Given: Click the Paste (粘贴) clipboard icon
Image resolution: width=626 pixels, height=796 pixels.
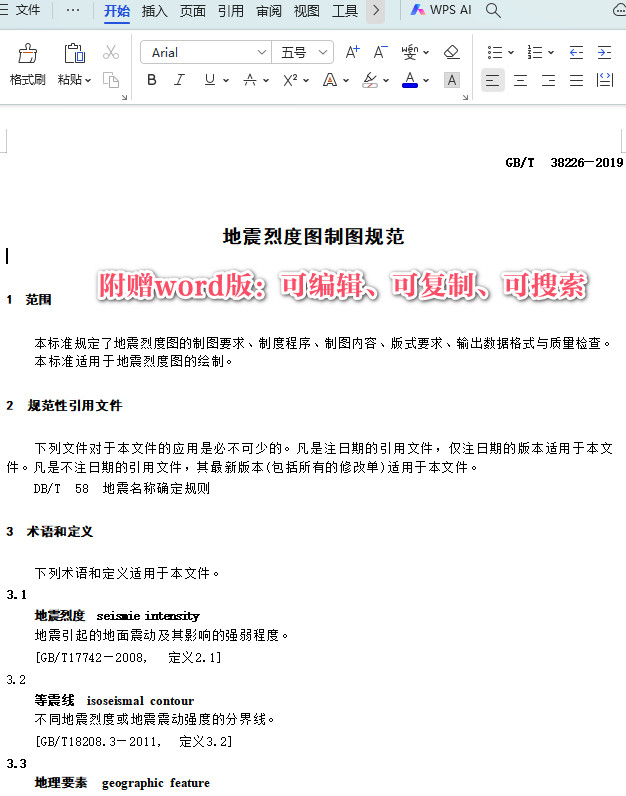Looking at the screenshot, I should tap(74, 53).
